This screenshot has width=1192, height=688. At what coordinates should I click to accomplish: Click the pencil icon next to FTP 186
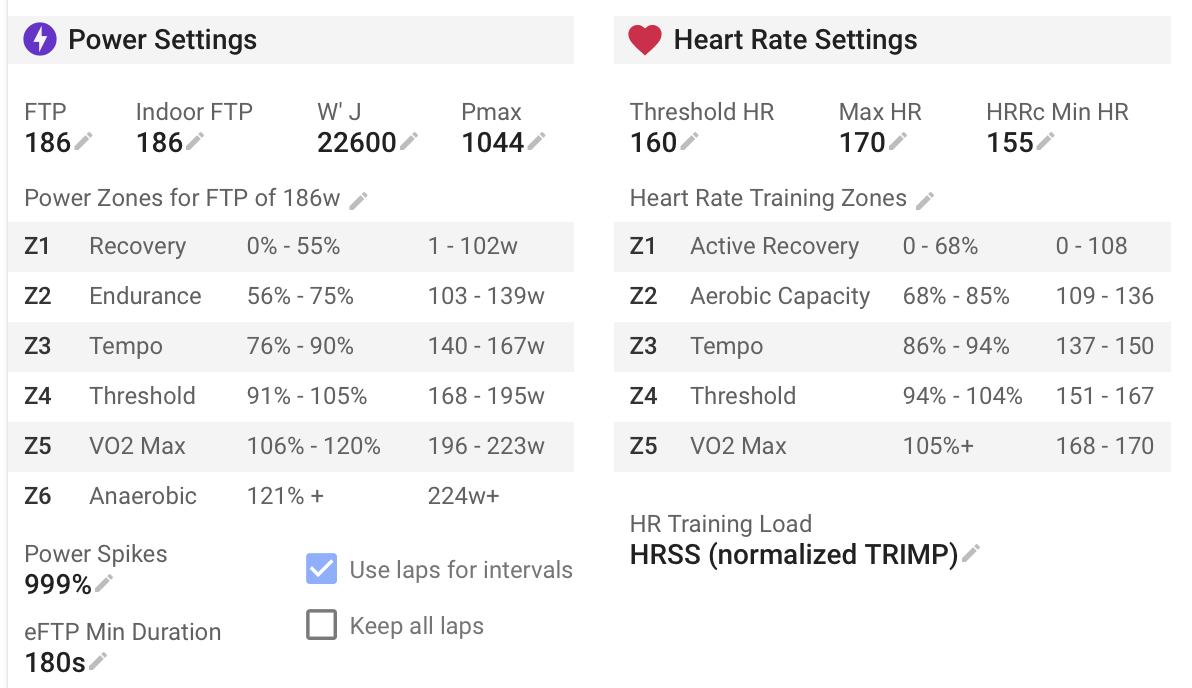[x=84, y=142]
